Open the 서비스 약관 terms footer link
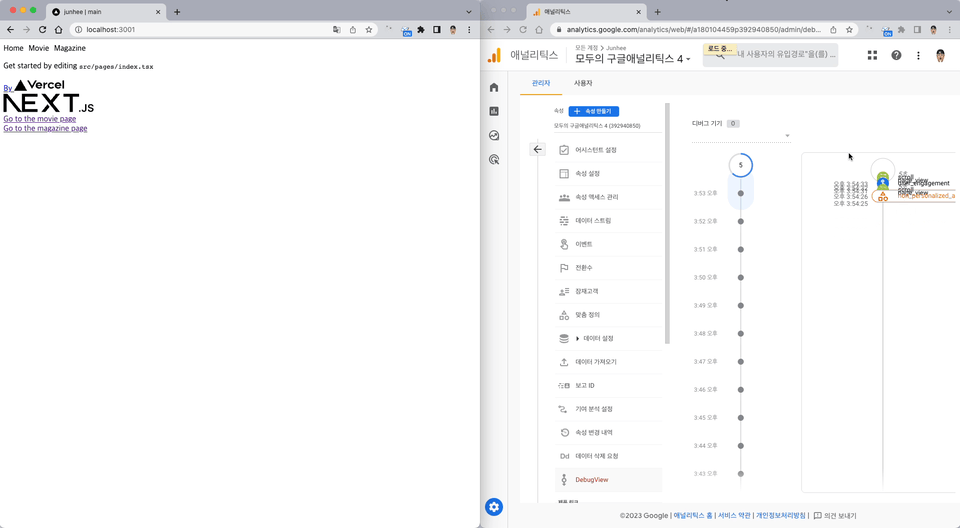The height and width of the screenshot is (528, 960). [x=734, y=516]
